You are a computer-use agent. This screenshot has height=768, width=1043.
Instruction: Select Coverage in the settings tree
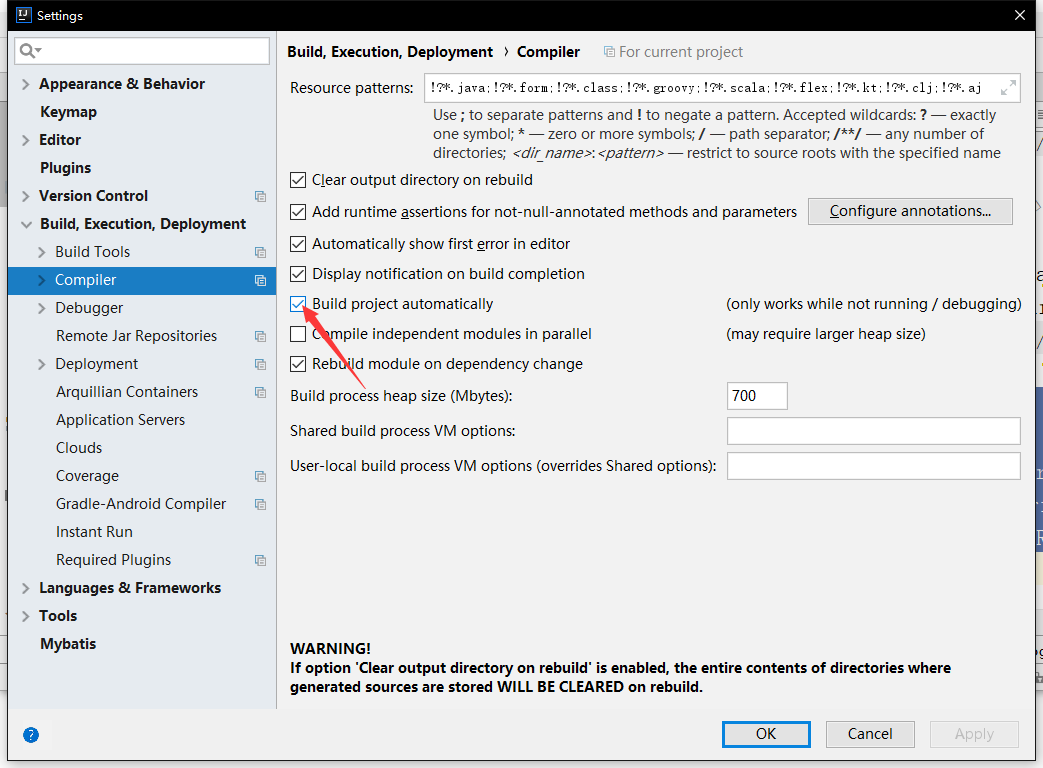[x=87, y=476]
